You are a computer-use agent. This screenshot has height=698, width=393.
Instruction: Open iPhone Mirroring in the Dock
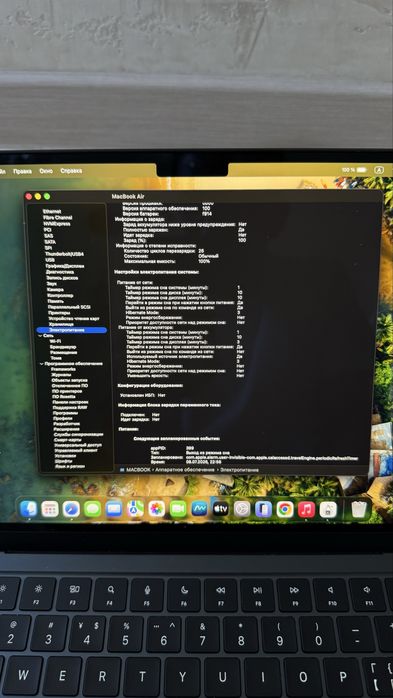pos(263,509)
